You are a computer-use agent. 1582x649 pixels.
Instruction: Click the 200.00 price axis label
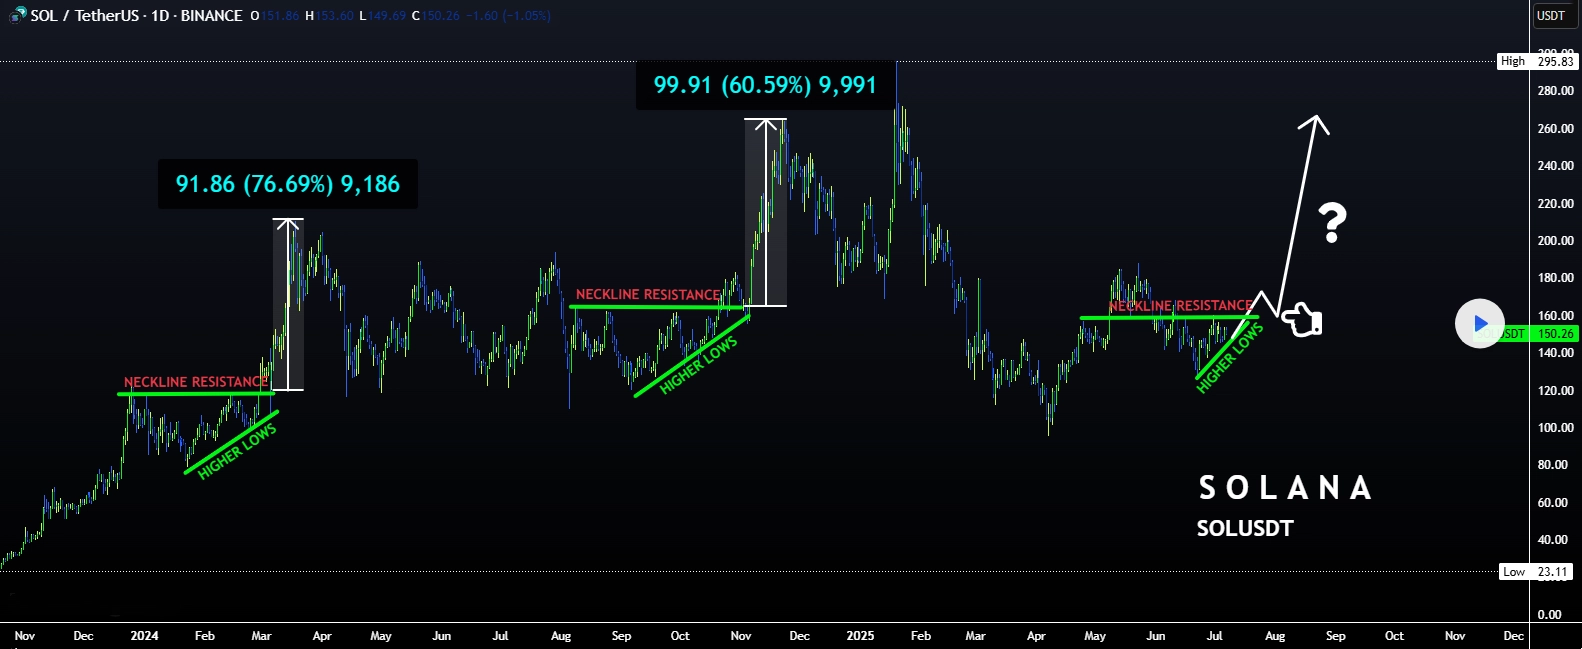(x=1556, y=241)
